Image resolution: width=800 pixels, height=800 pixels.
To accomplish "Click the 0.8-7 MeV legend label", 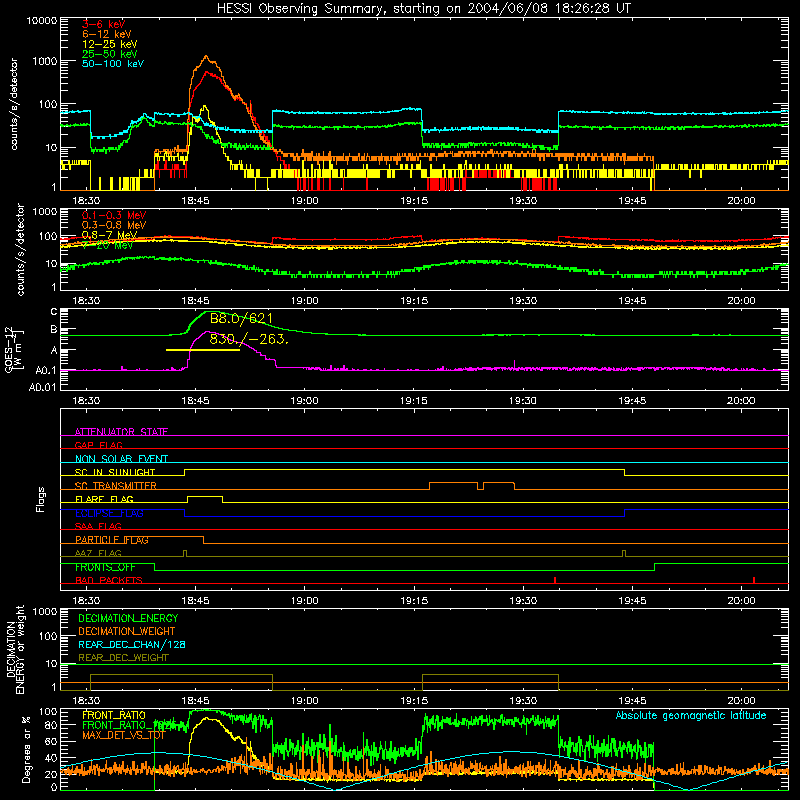I will (x=109, y=235).
